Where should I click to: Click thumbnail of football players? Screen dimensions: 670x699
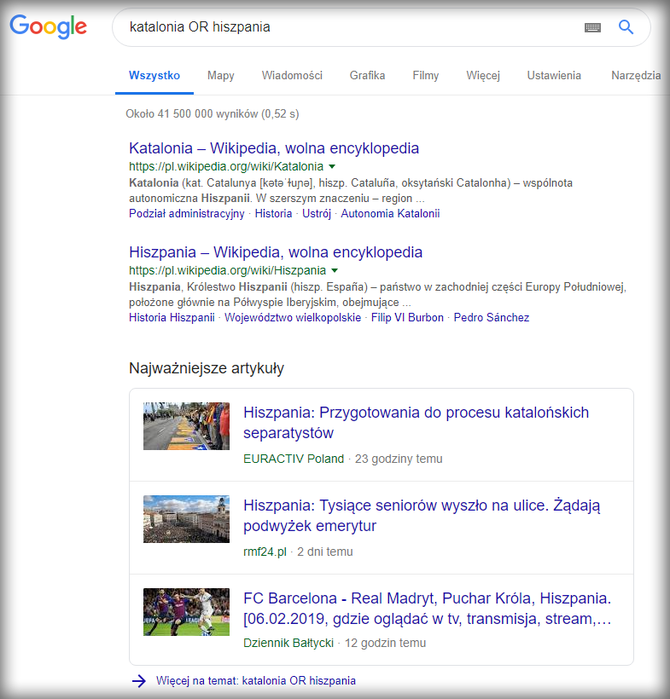coord(186,612)
